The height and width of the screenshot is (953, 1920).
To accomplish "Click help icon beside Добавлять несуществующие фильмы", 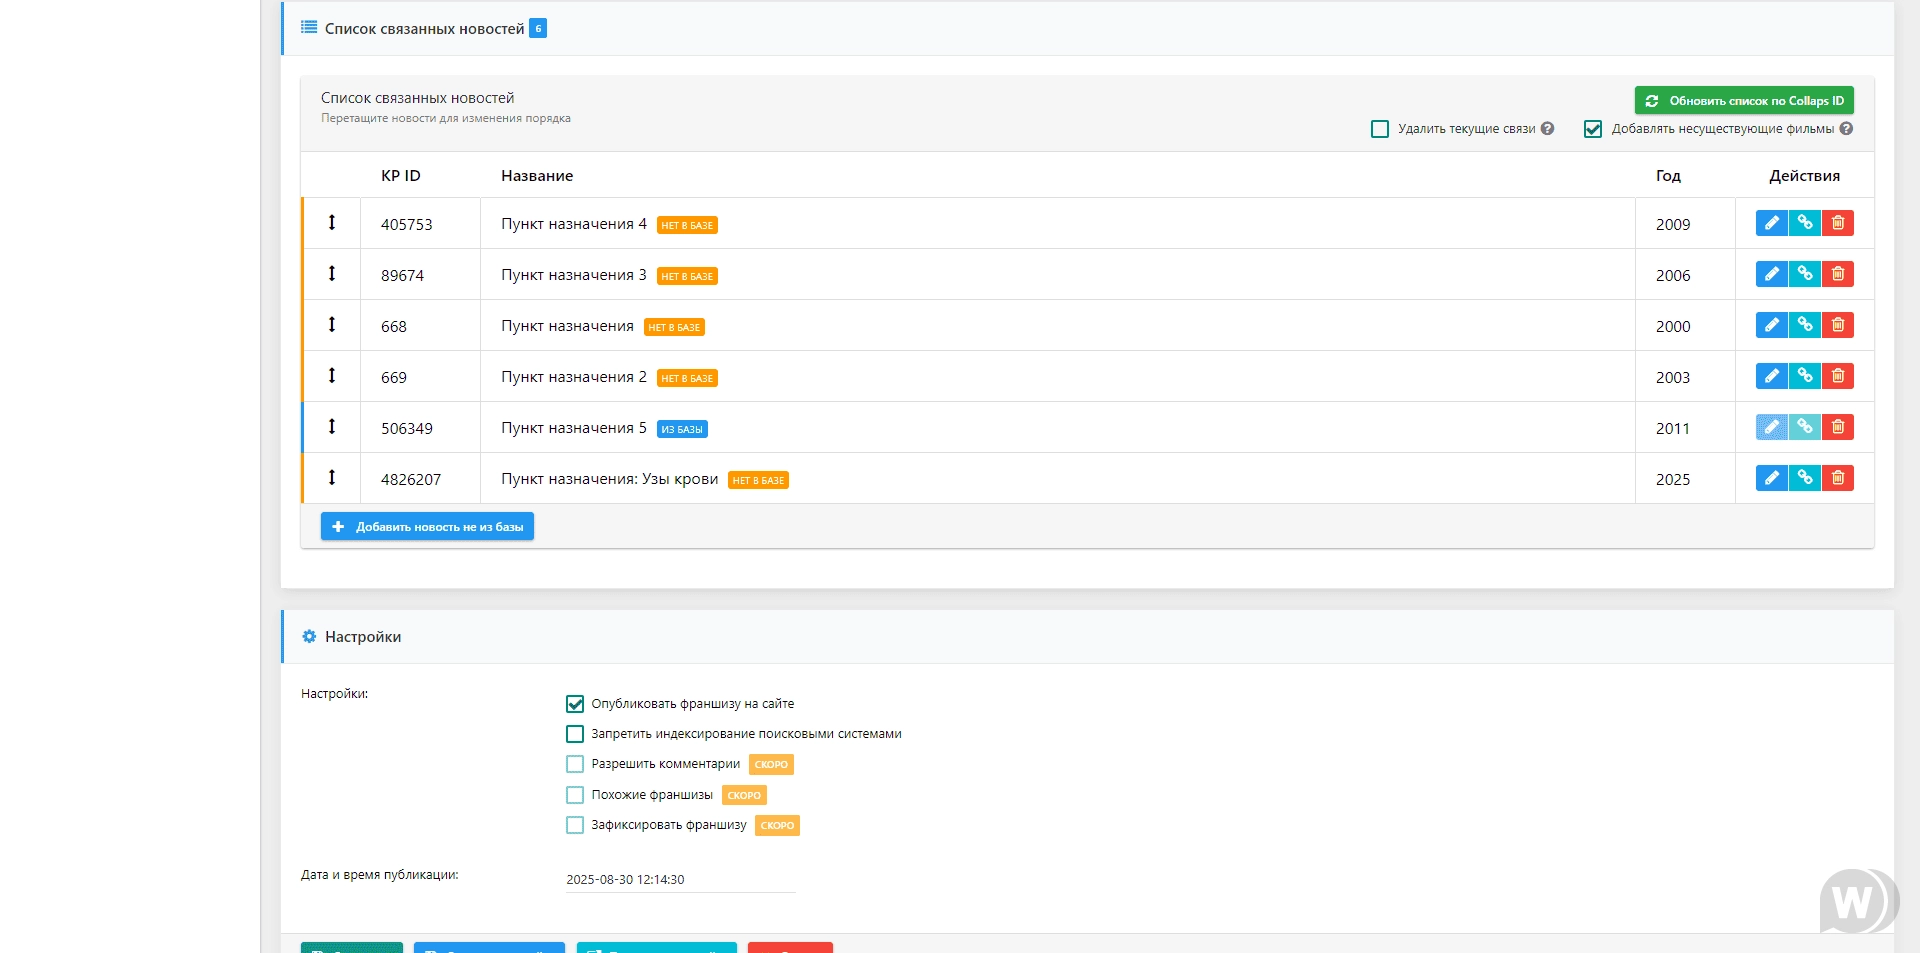I will pos(1846,129).
